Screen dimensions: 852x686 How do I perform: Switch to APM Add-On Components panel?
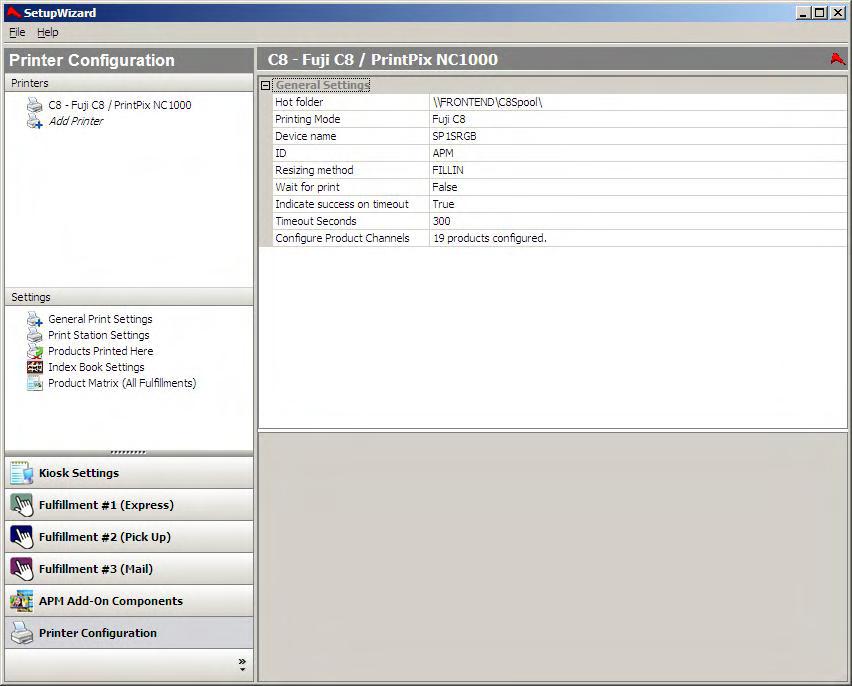point(129,601)
